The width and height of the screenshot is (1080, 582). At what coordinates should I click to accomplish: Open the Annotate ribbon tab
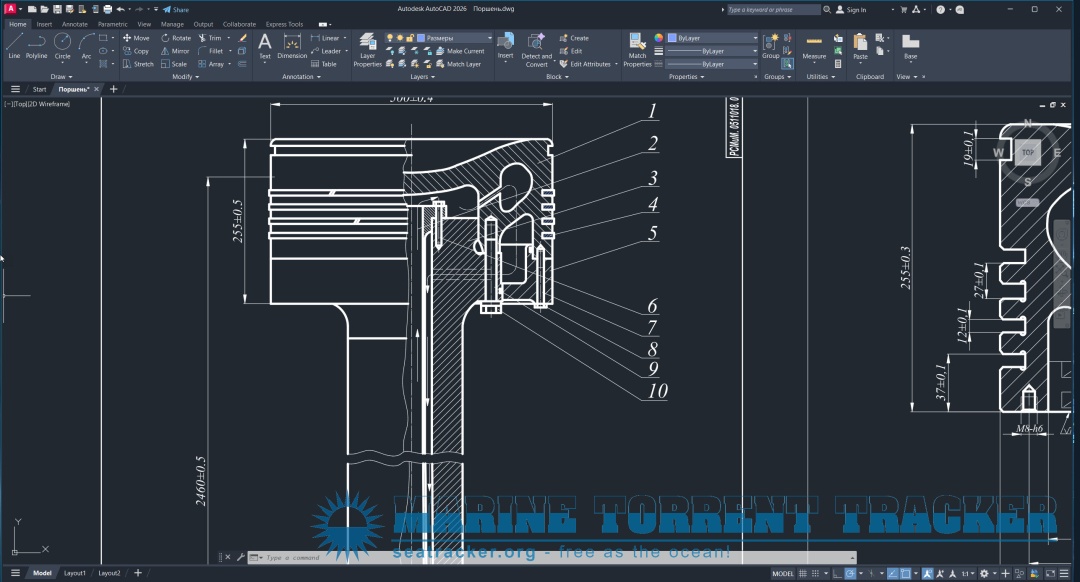point(74,24)
